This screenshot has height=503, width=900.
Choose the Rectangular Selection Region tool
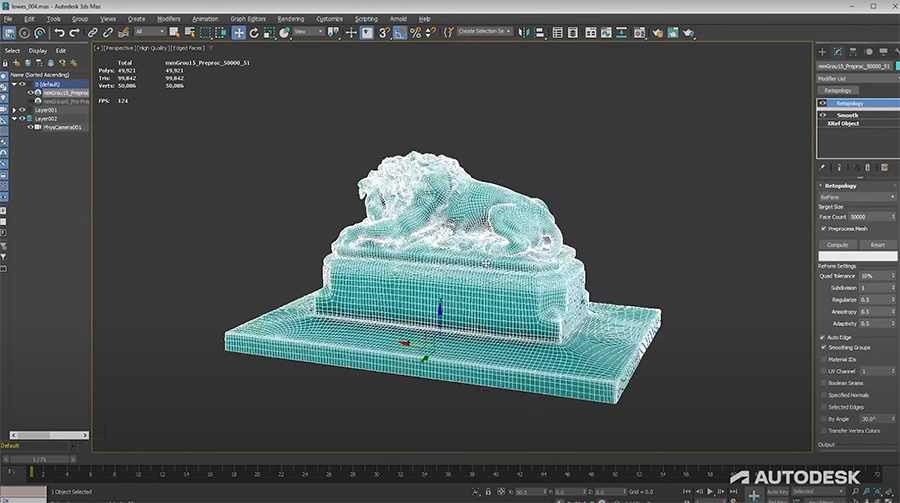click(x=205, y=33)
